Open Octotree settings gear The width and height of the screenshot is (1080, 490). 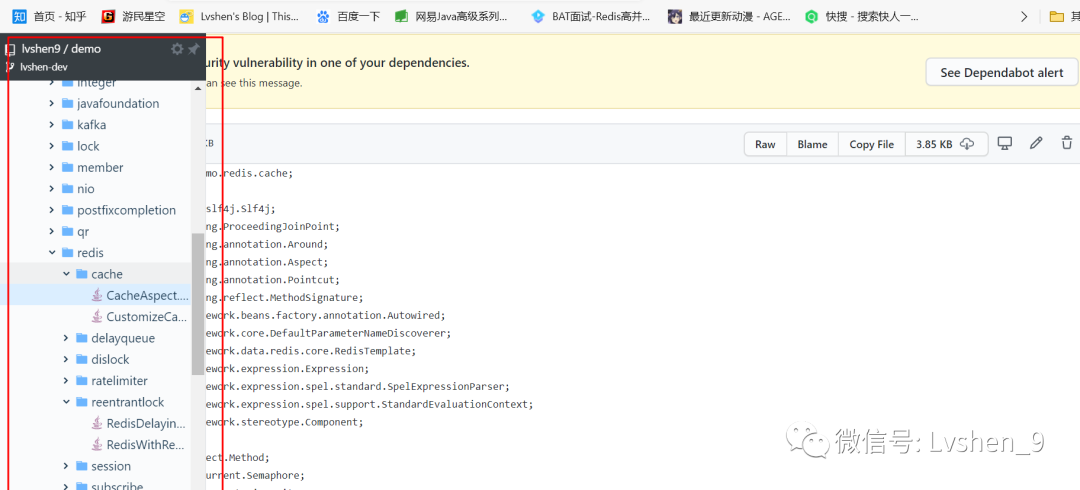coord(177,49)
